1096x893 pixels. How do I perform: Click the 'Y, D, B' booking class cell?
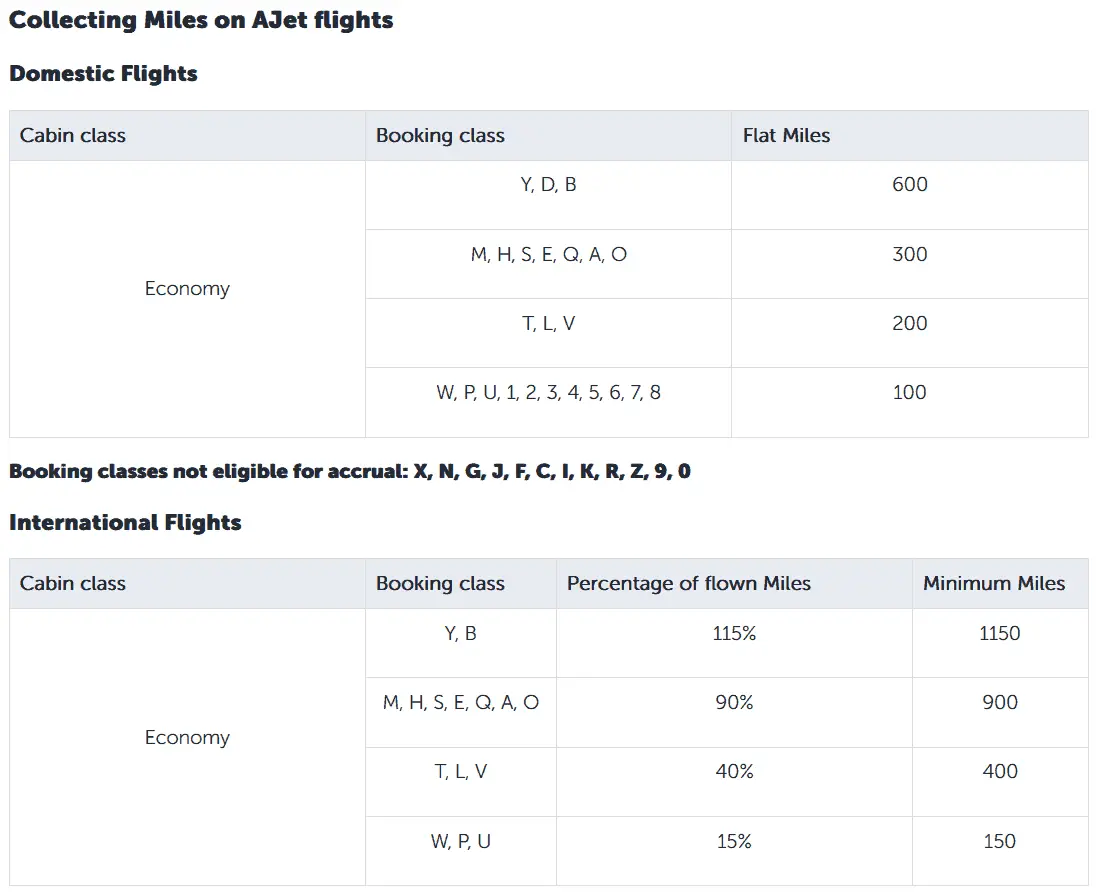click(548, 185)
